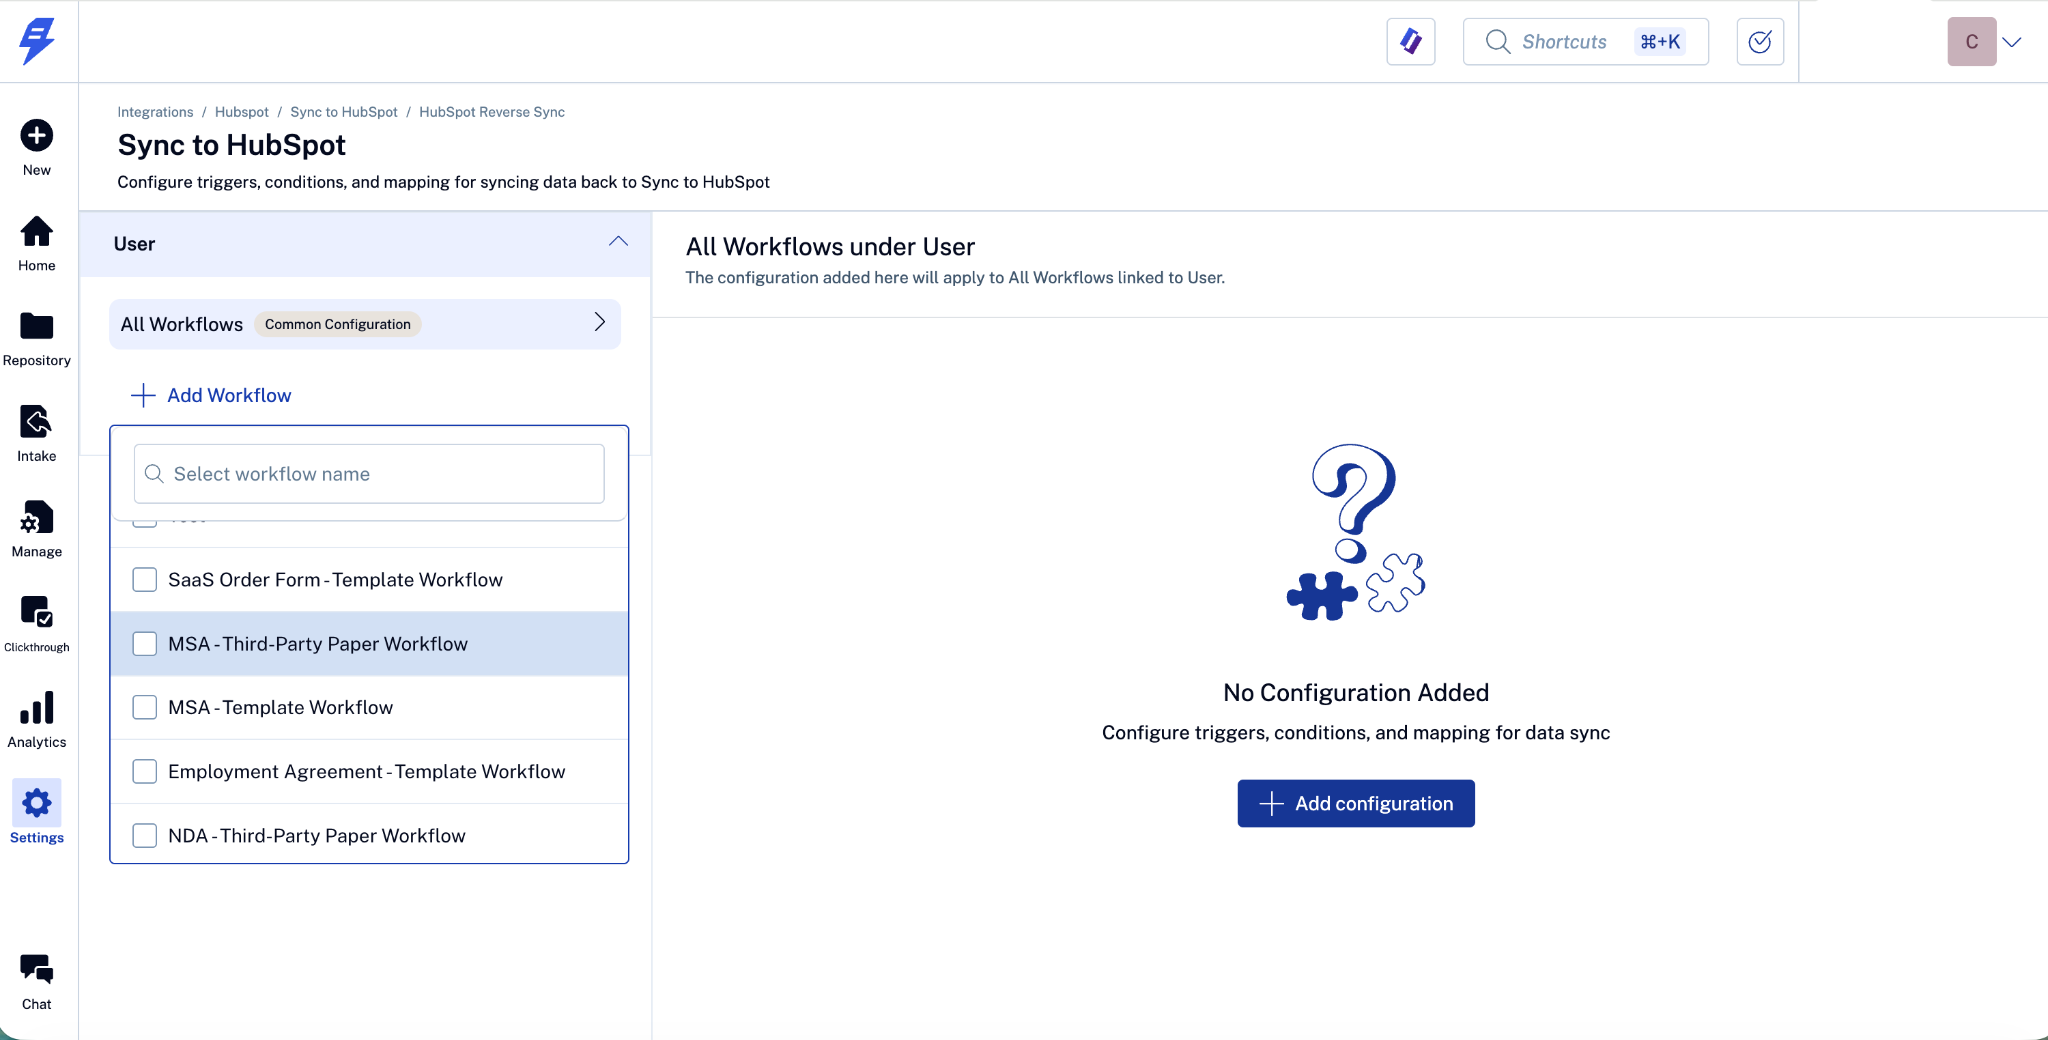The height and width of the screenshot is (1040, 2048).
Task: Go to Intake in the sidebar
Action: 37,422
